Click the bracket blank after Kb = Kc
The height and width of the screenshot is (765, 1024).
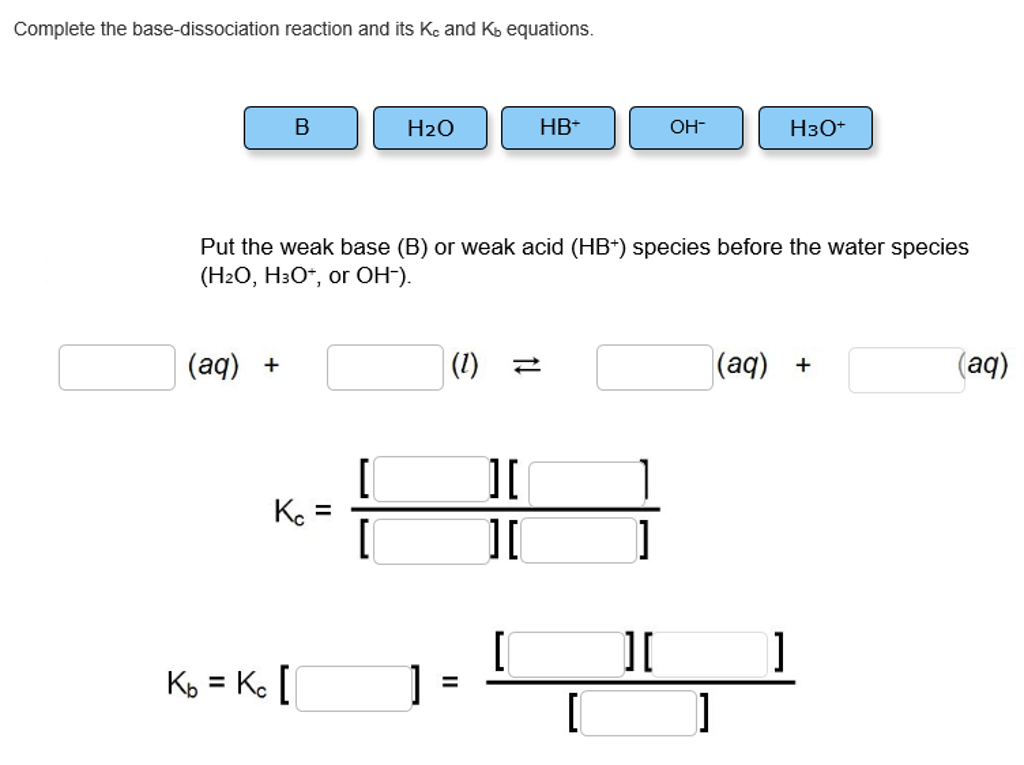[352, 690]
